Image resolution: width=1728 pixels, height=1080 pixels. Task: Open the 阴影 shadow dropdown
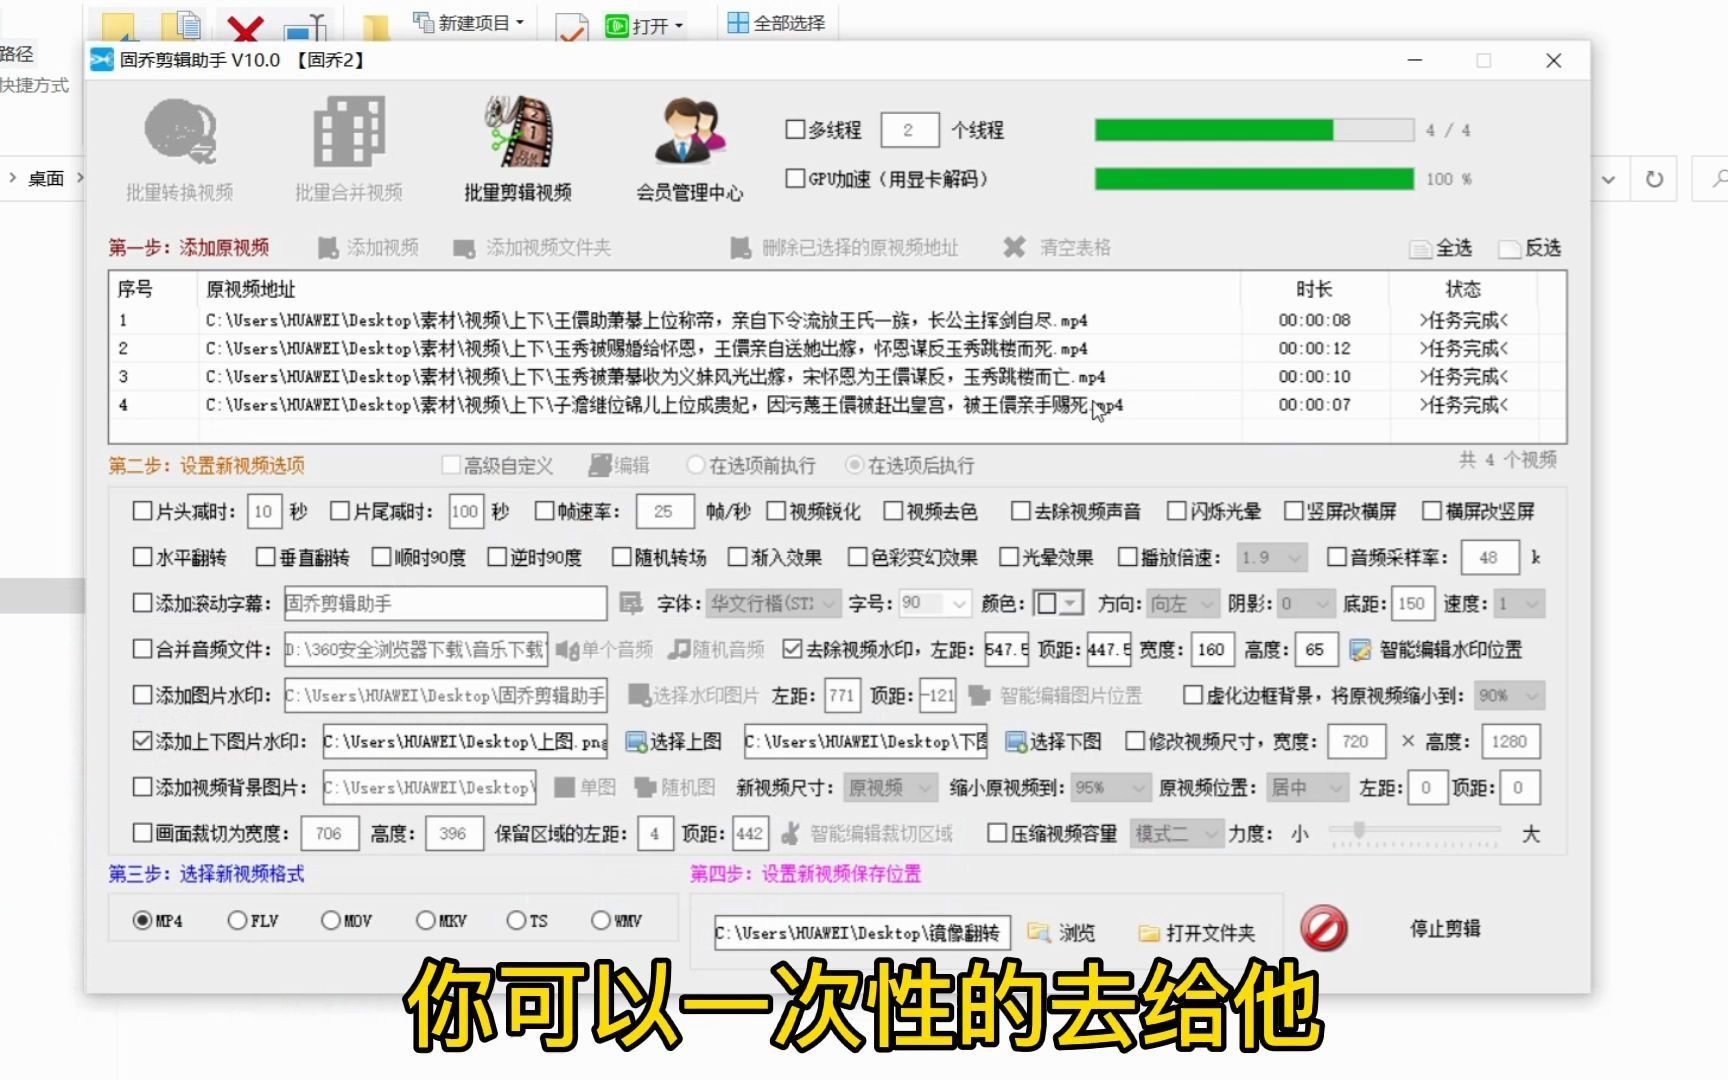click(1305, 603)
